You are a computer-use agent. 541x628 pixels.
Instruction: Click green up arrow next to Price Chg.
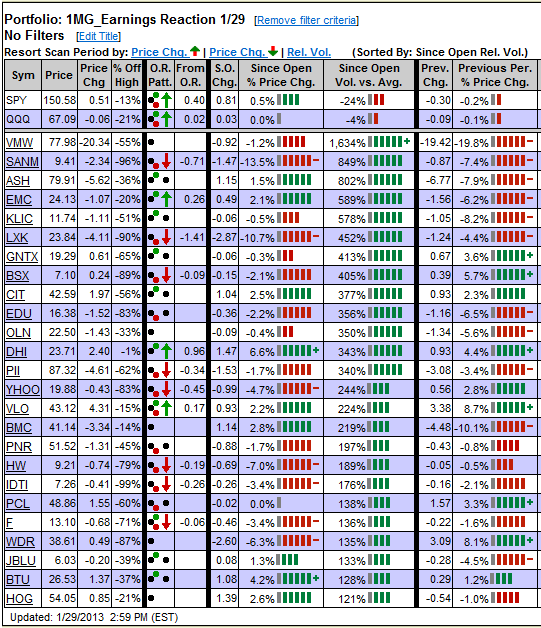[x=195, y=51]
